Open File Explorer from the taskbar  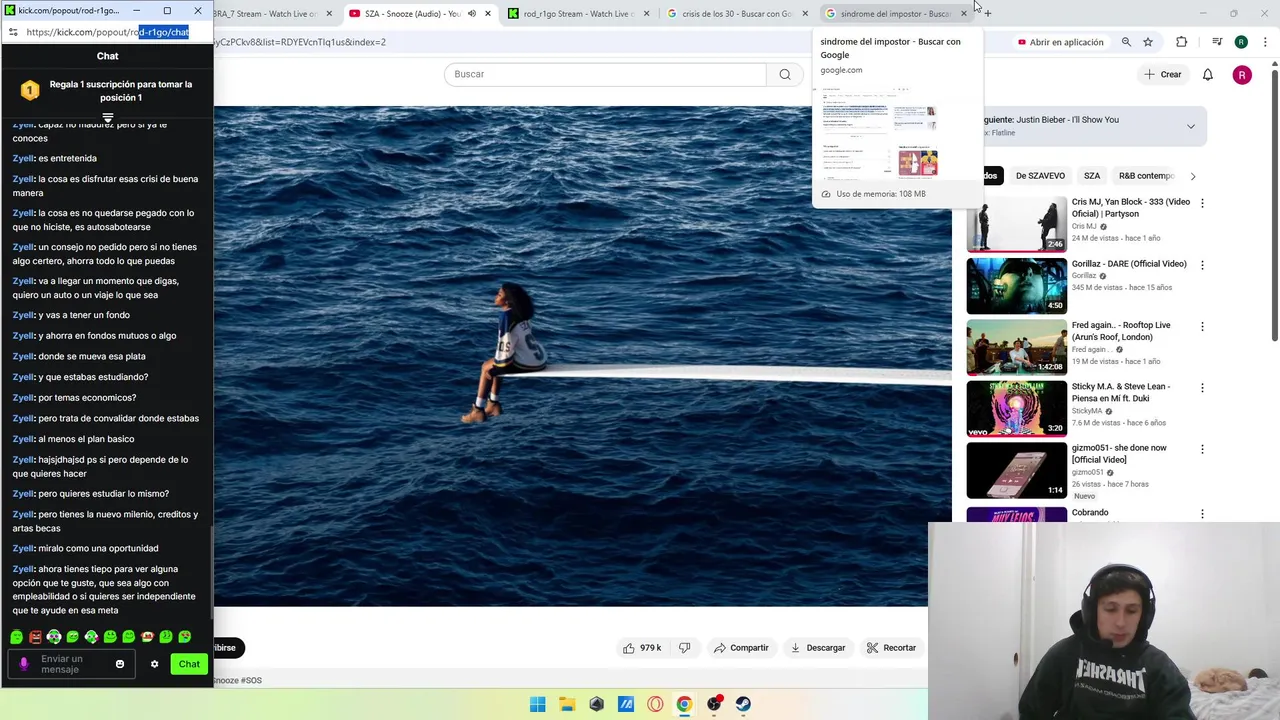(x=567, y=704)
